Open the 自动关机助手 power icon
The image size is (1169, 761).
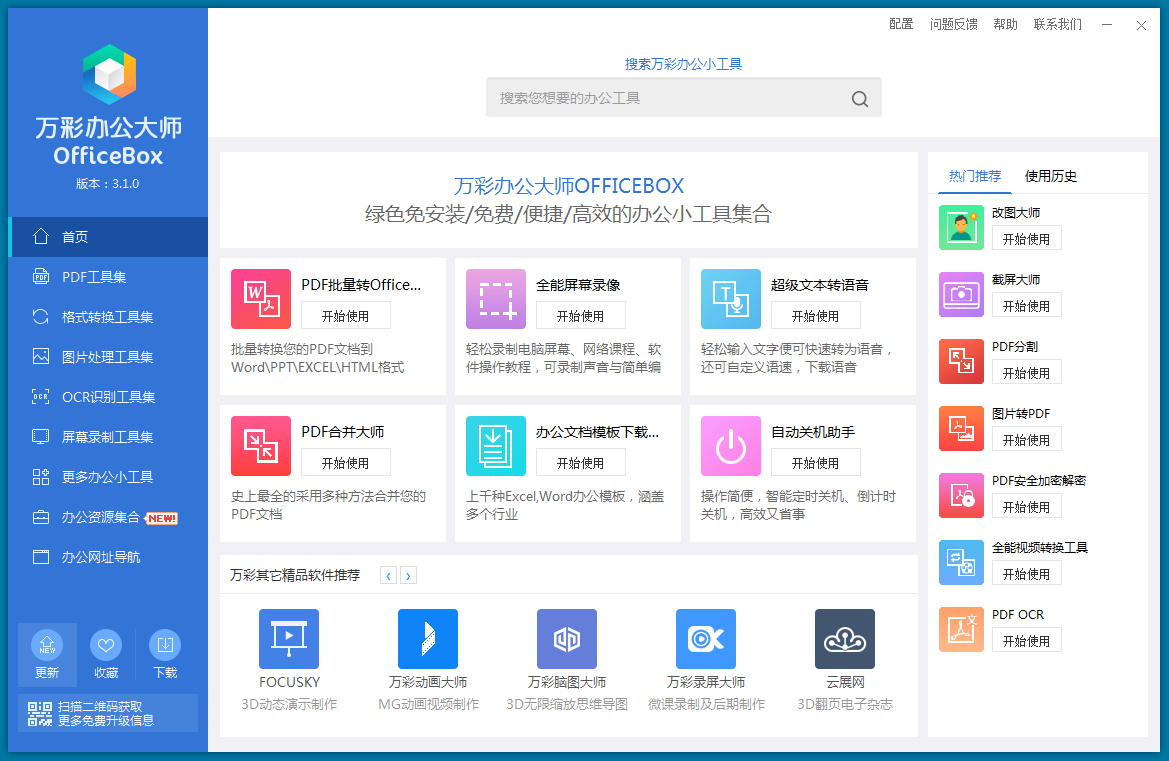coord(731,446)
